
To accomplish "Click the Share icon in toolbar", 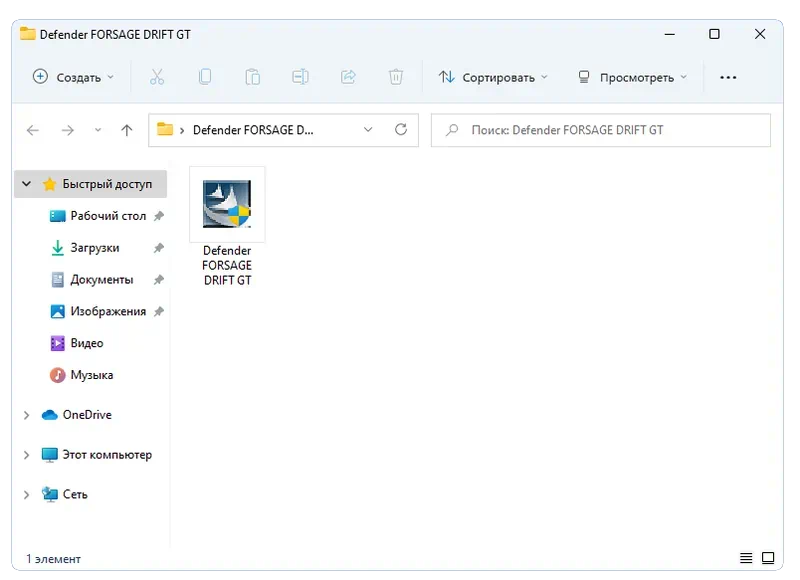I will tap(348, 78).
